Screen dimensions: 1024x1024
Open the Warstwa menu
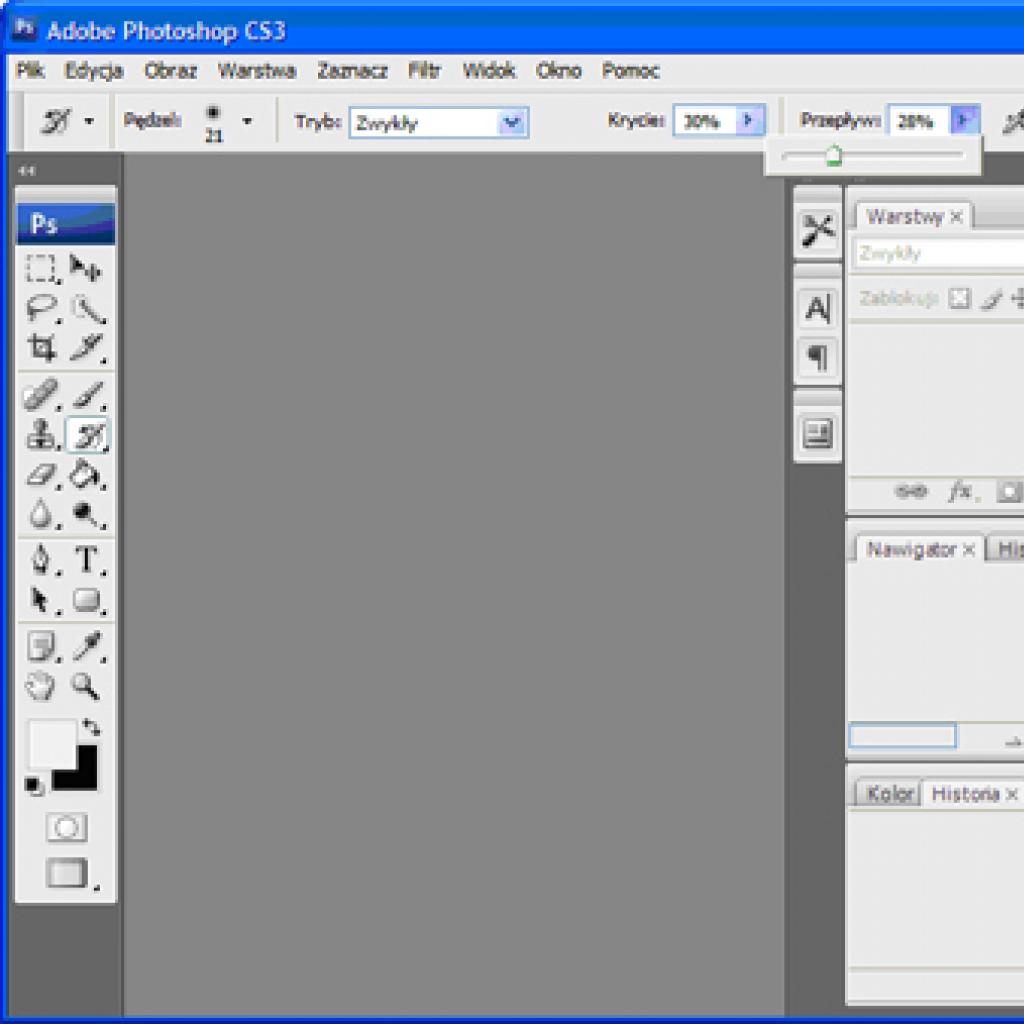(257, 71)
